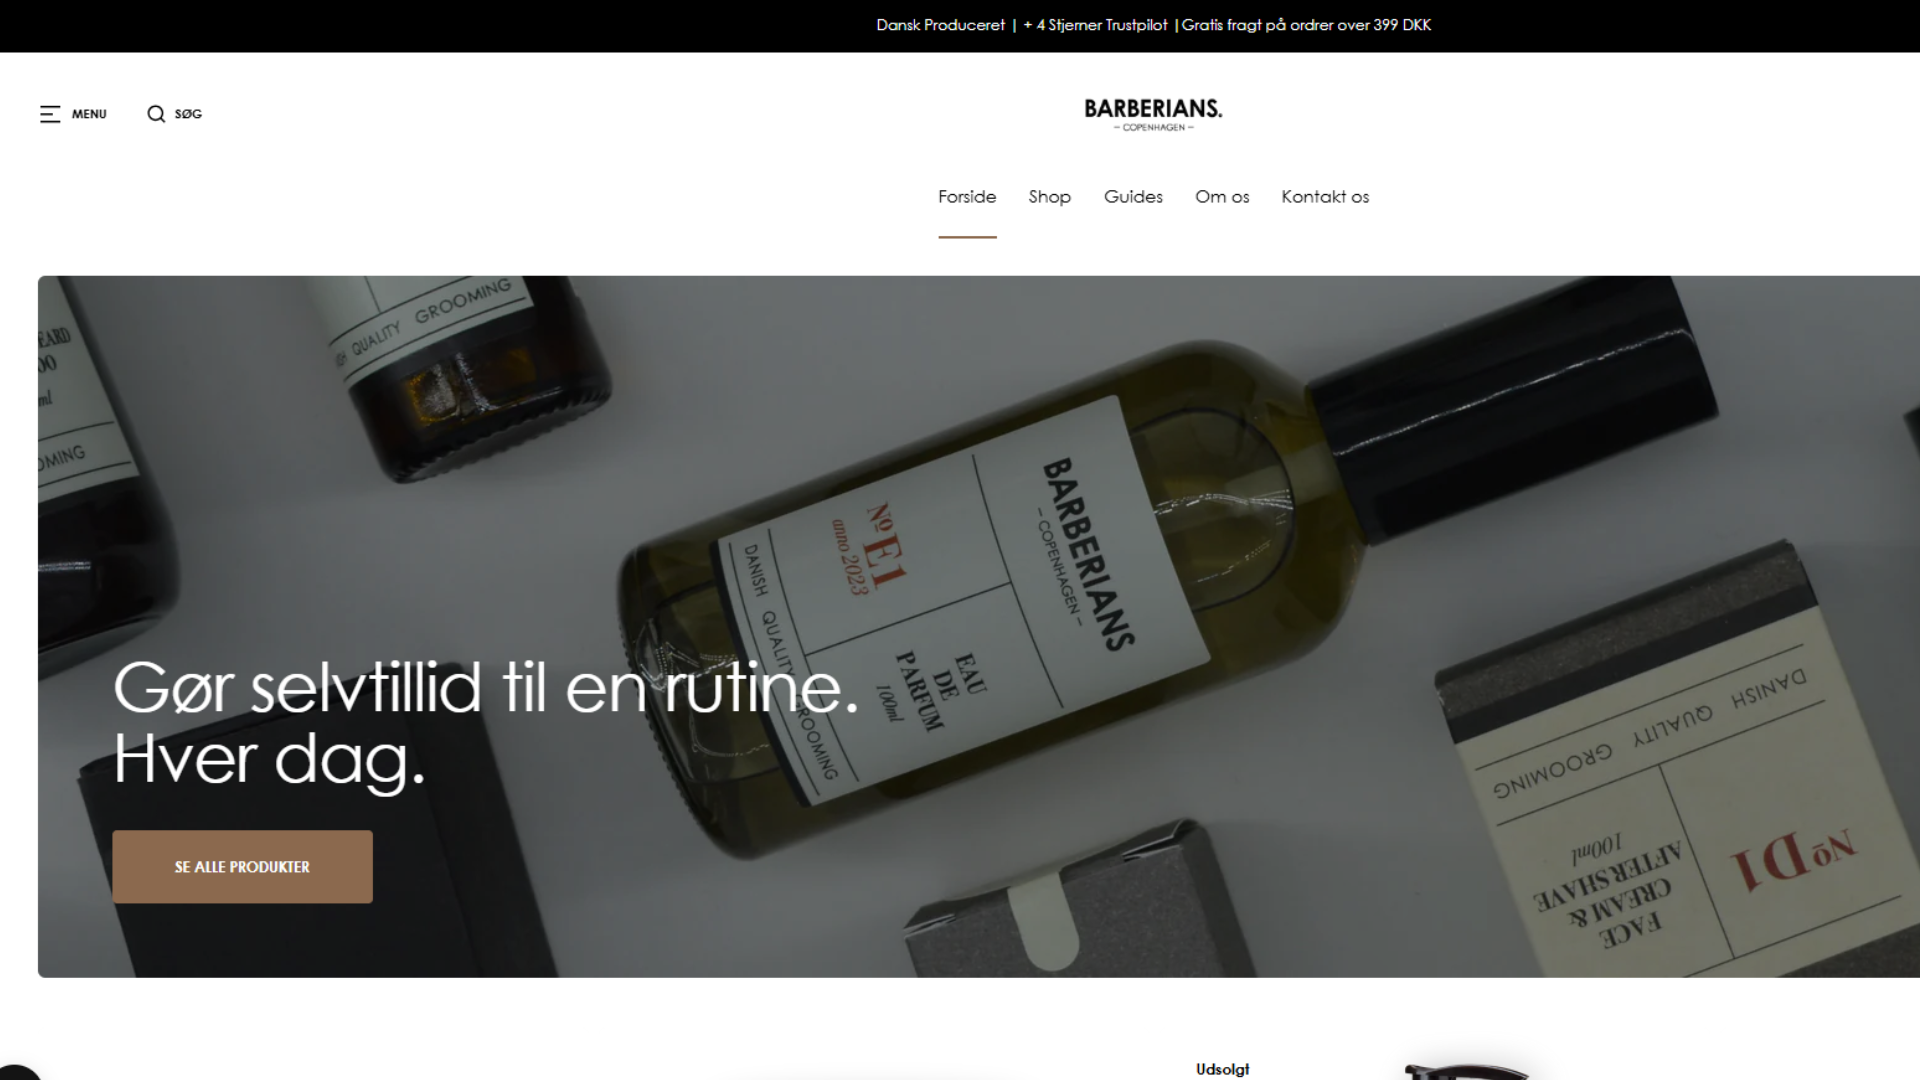Click the Gratis fragt shipping notice

1306,25
